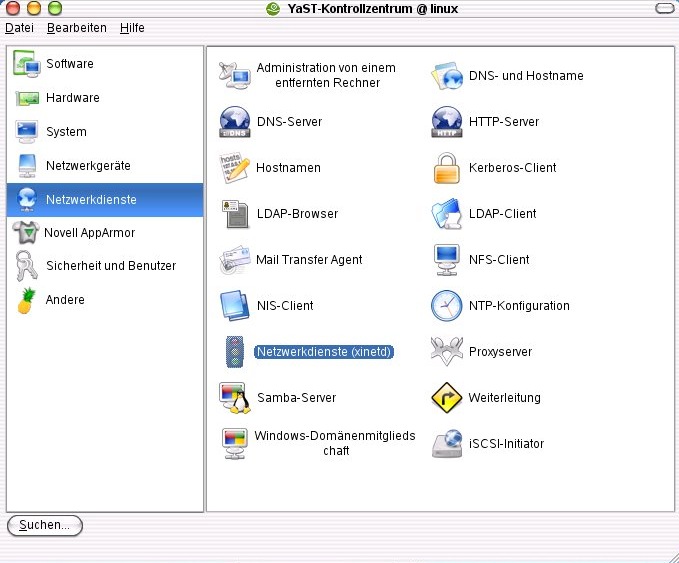Screen dimensions: 679x563
Task: Open the NTP-Konfiguration clock icon
Action: [446, 306]
